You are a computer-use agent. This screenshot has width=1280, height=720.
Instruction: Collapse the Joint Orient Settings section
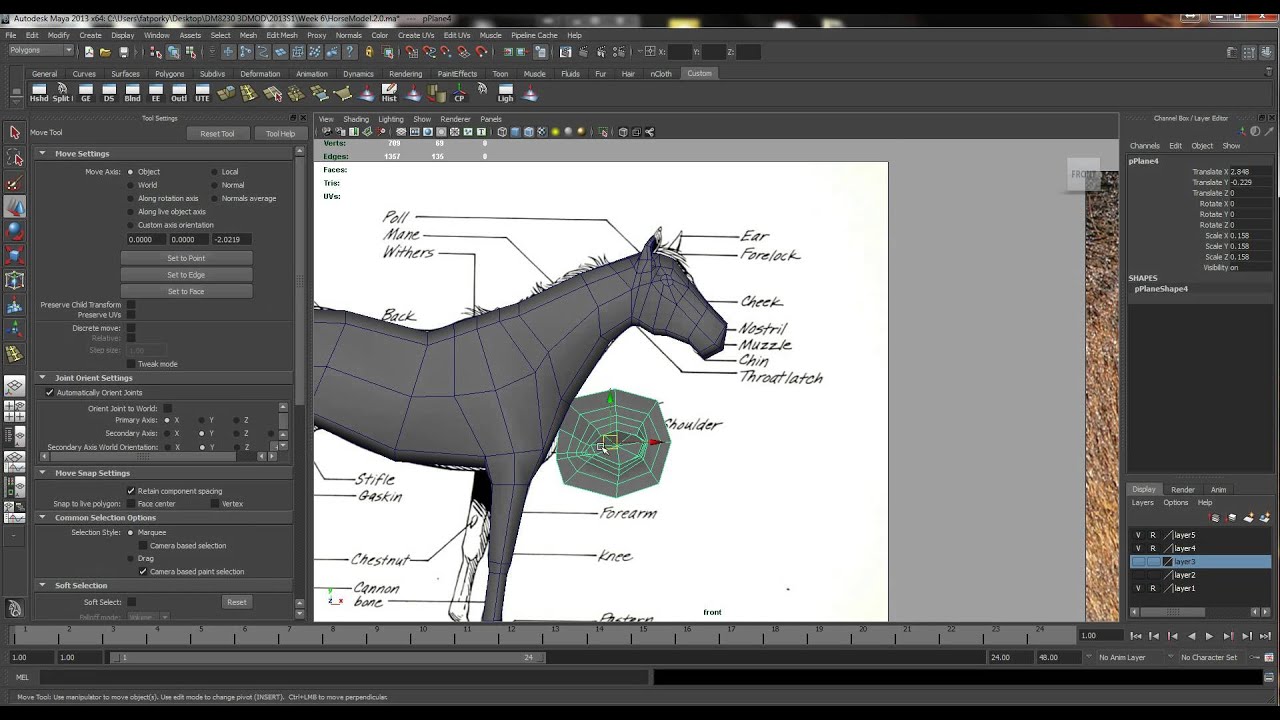tap(42, 378)
